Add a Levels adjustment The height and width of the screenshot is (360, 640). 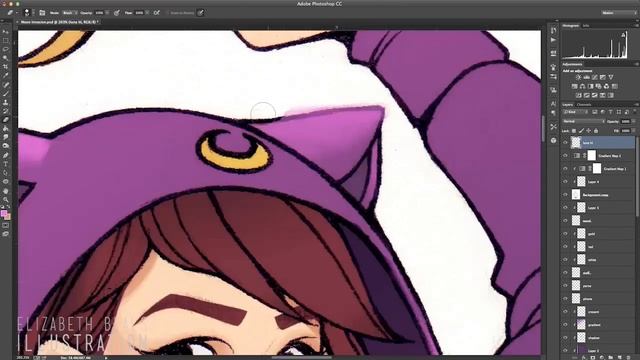587,77
